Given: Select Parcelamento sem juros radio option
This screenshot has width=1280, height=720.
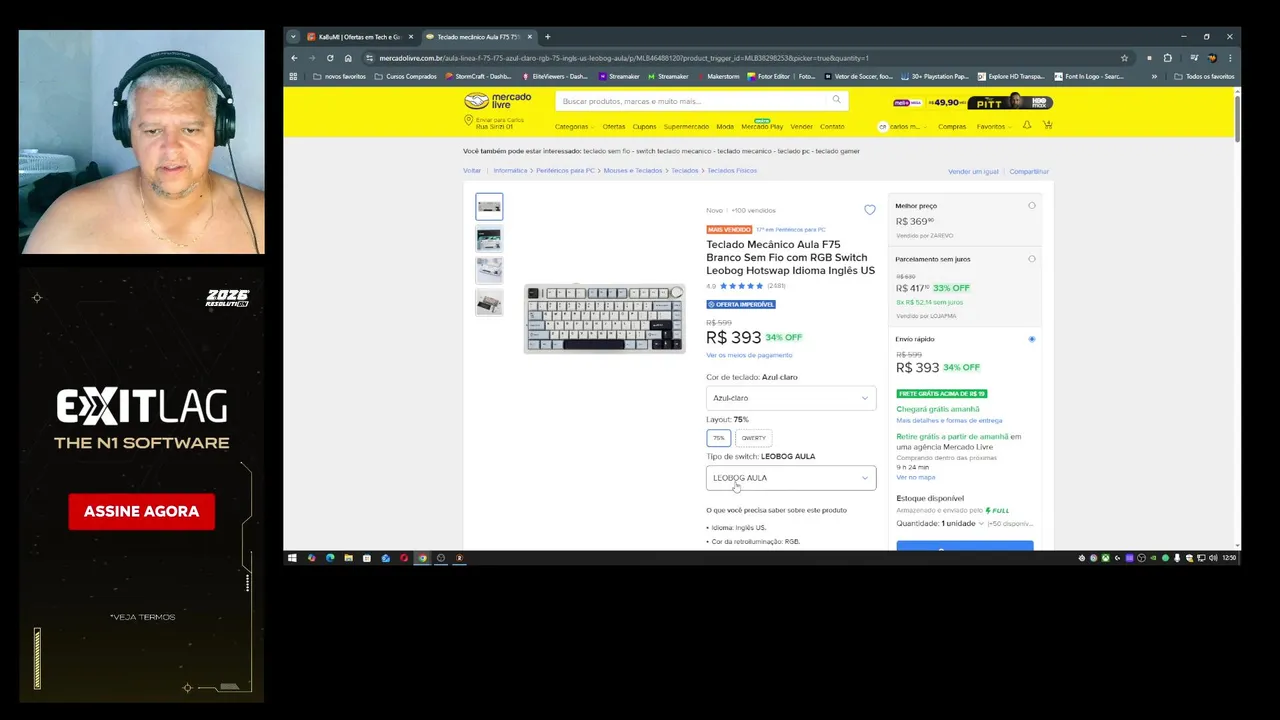Looking at the screenshot, I should click(1032, 259).
